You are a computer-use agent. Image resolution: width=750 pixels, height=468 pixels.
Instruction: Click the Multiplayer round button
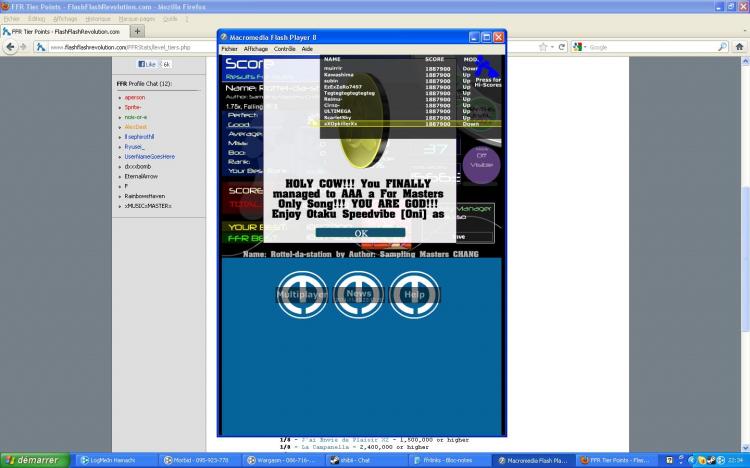tap(302, 295)
